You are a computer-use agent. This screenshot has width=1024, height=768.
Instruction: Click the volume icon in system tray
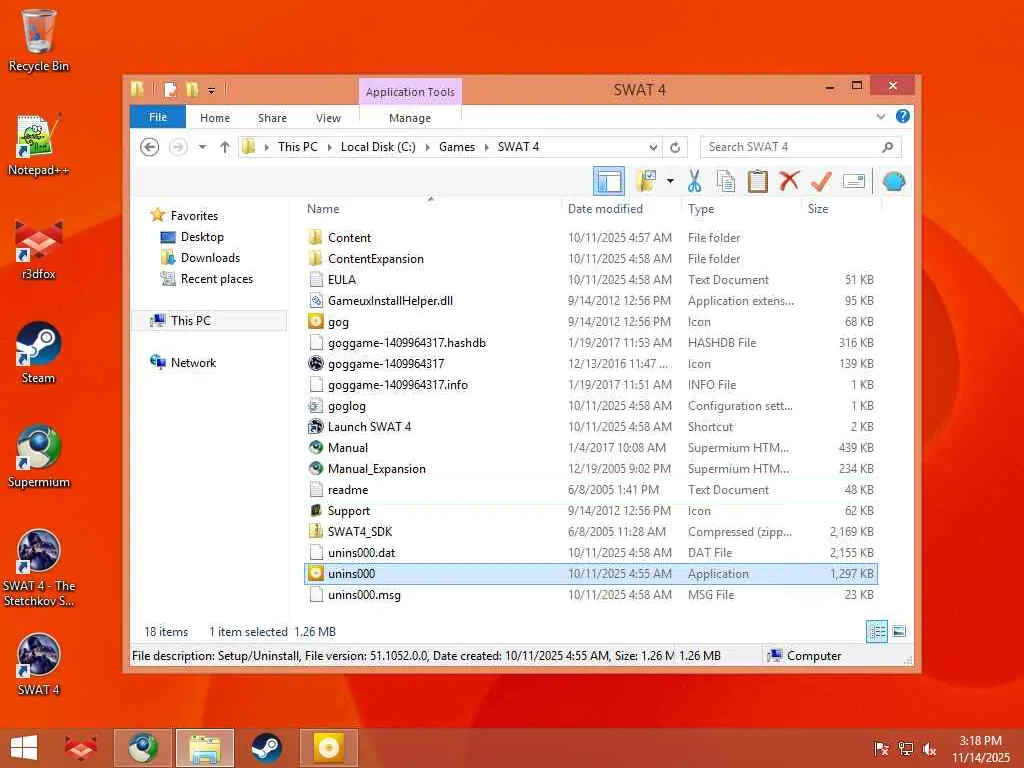pos(929,748)
